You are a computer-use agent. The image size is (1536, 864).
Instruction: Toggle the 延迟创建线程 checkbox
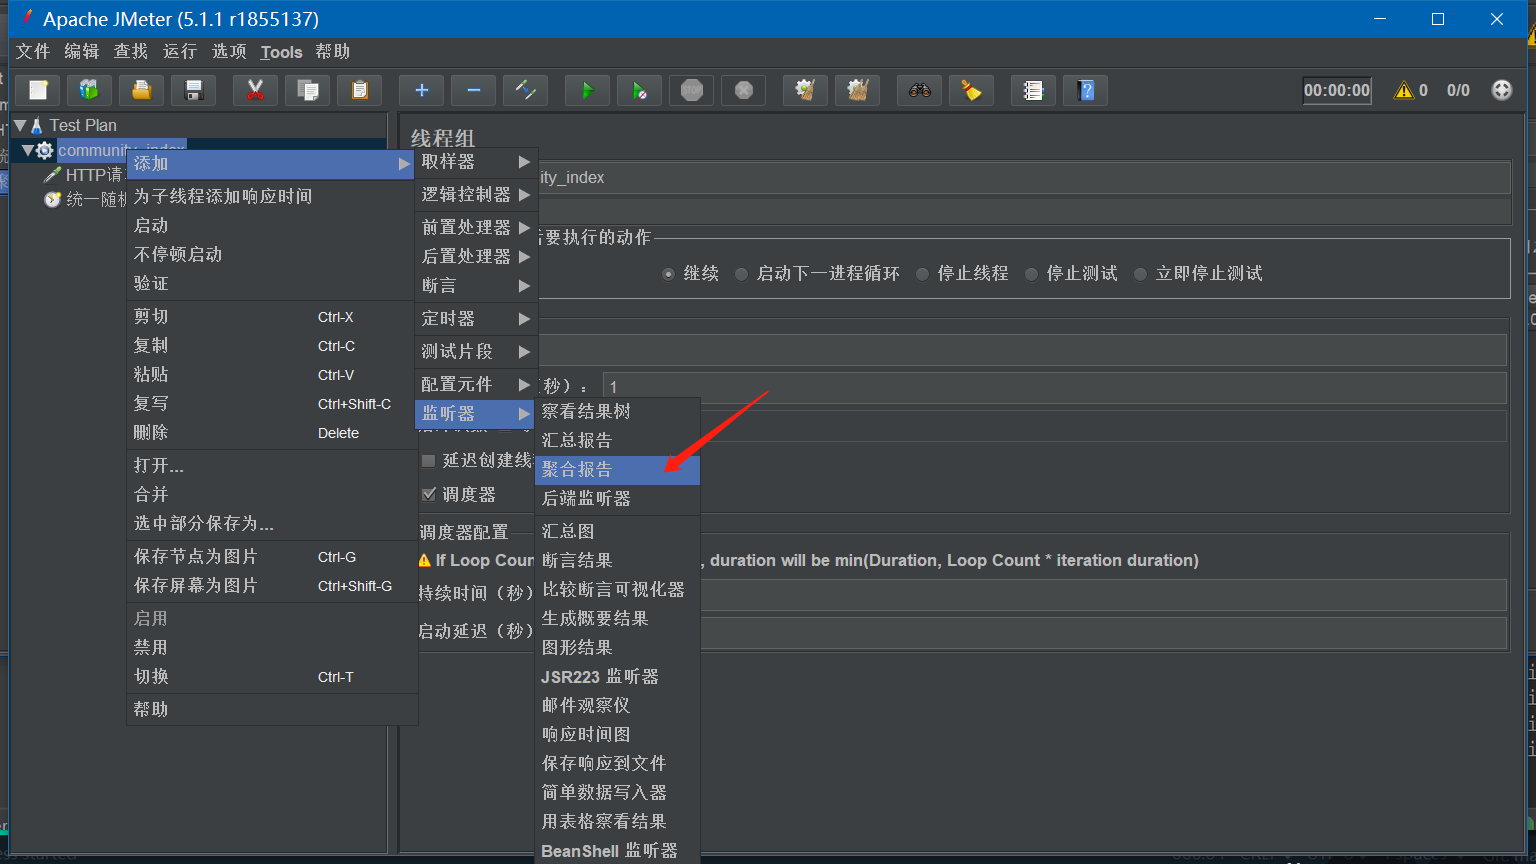(x=429, y=461)
